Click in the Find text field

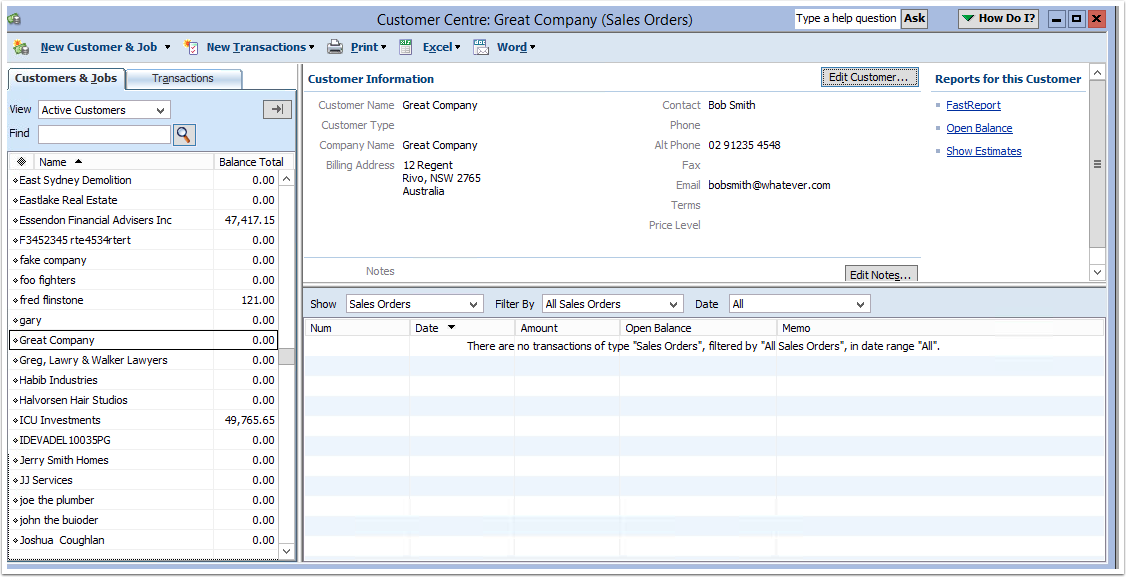coord(104,134)
